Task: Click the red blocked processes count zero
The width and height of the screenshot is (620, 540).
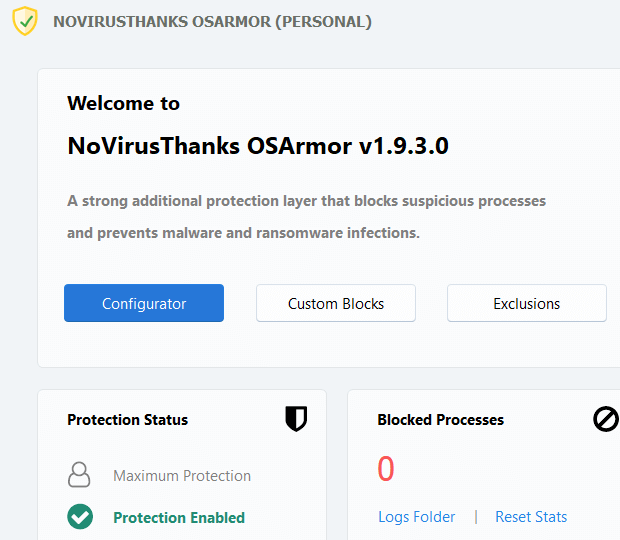Action: (386, 468)
